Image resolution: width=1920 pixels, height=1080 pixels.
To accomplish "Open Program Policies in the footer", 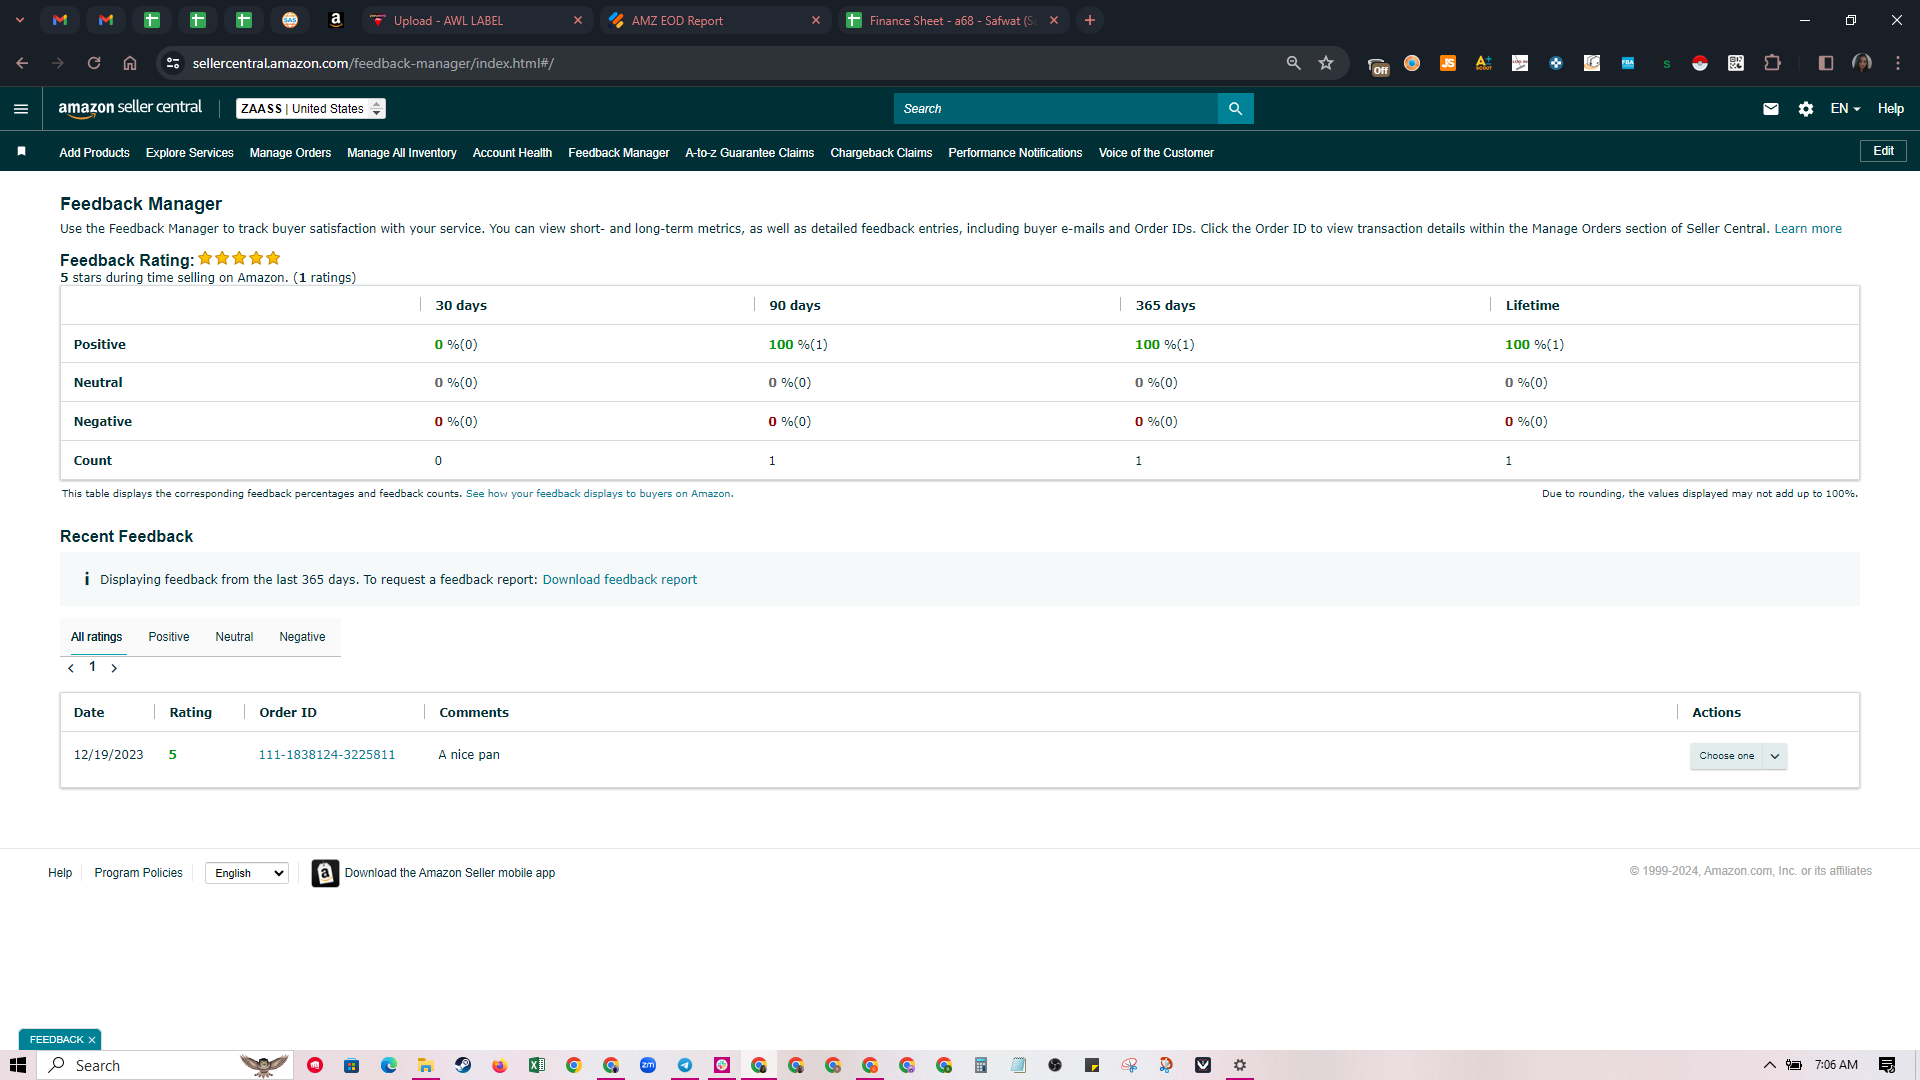I will pos(138,873).
